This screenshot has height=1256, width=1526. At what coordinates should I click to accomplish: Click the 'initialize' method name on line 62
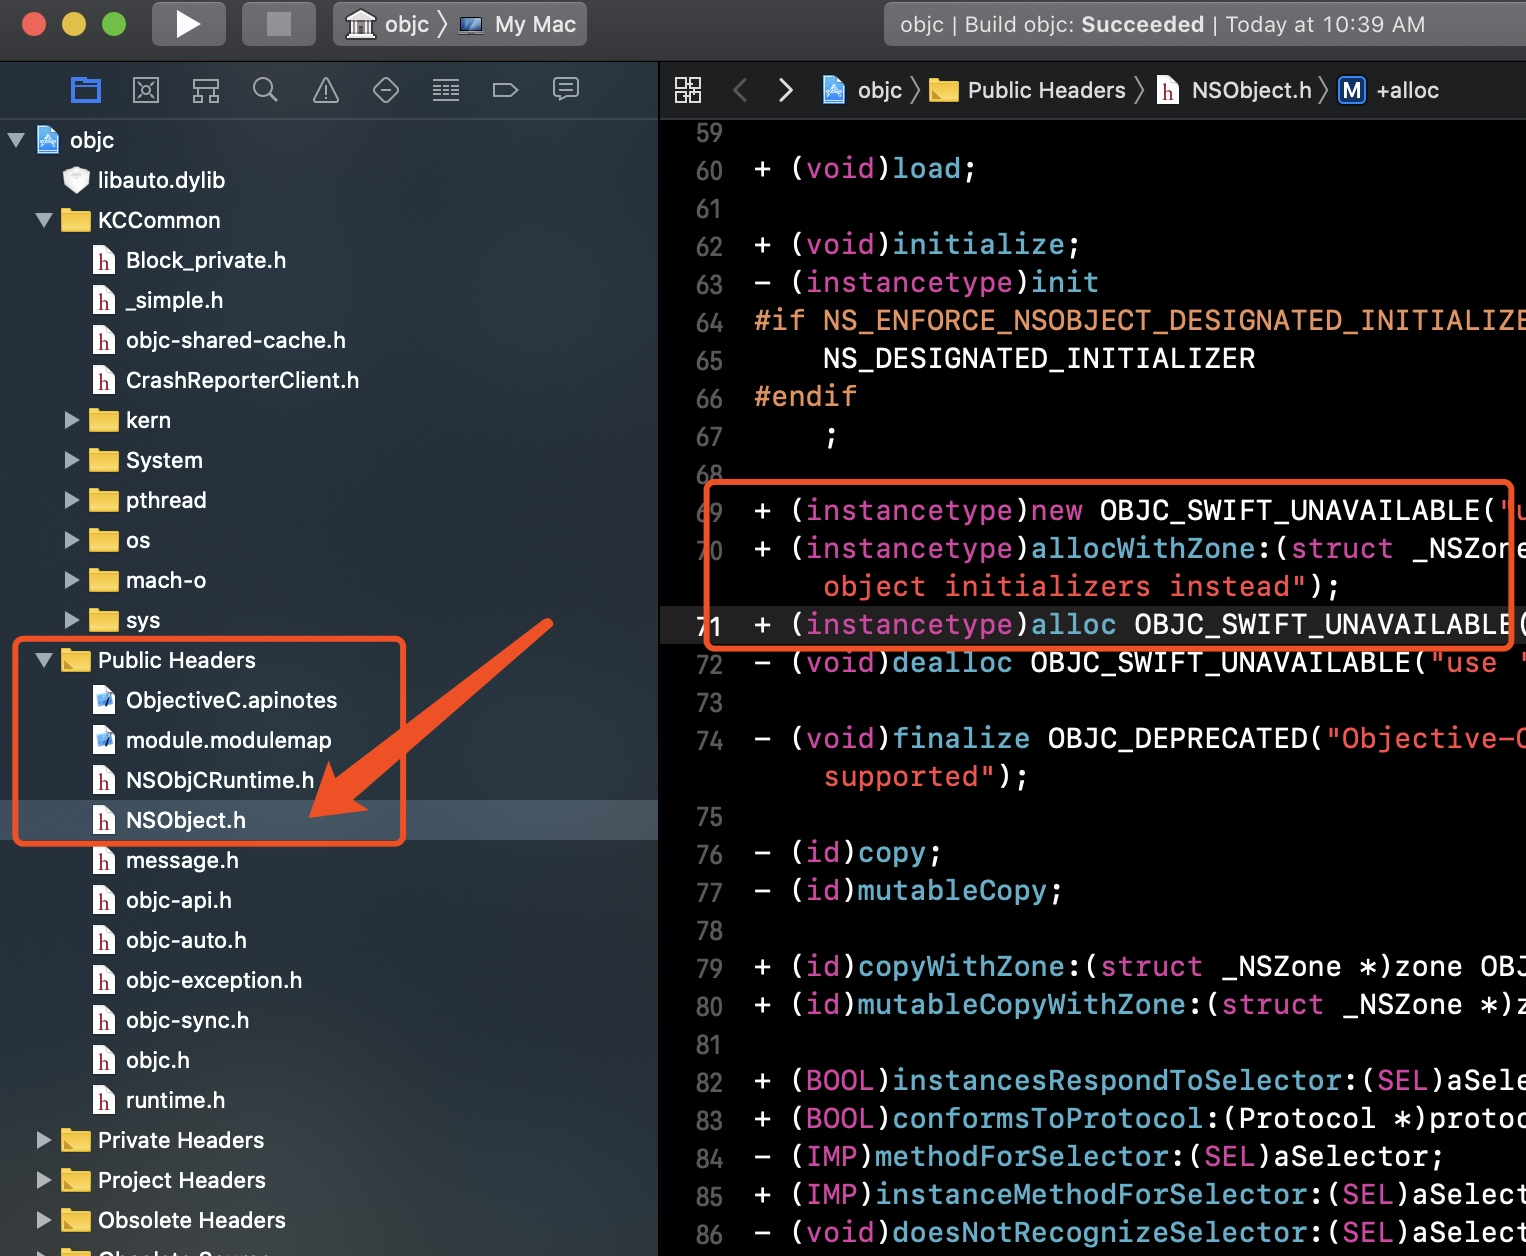[x=979, y=244]
